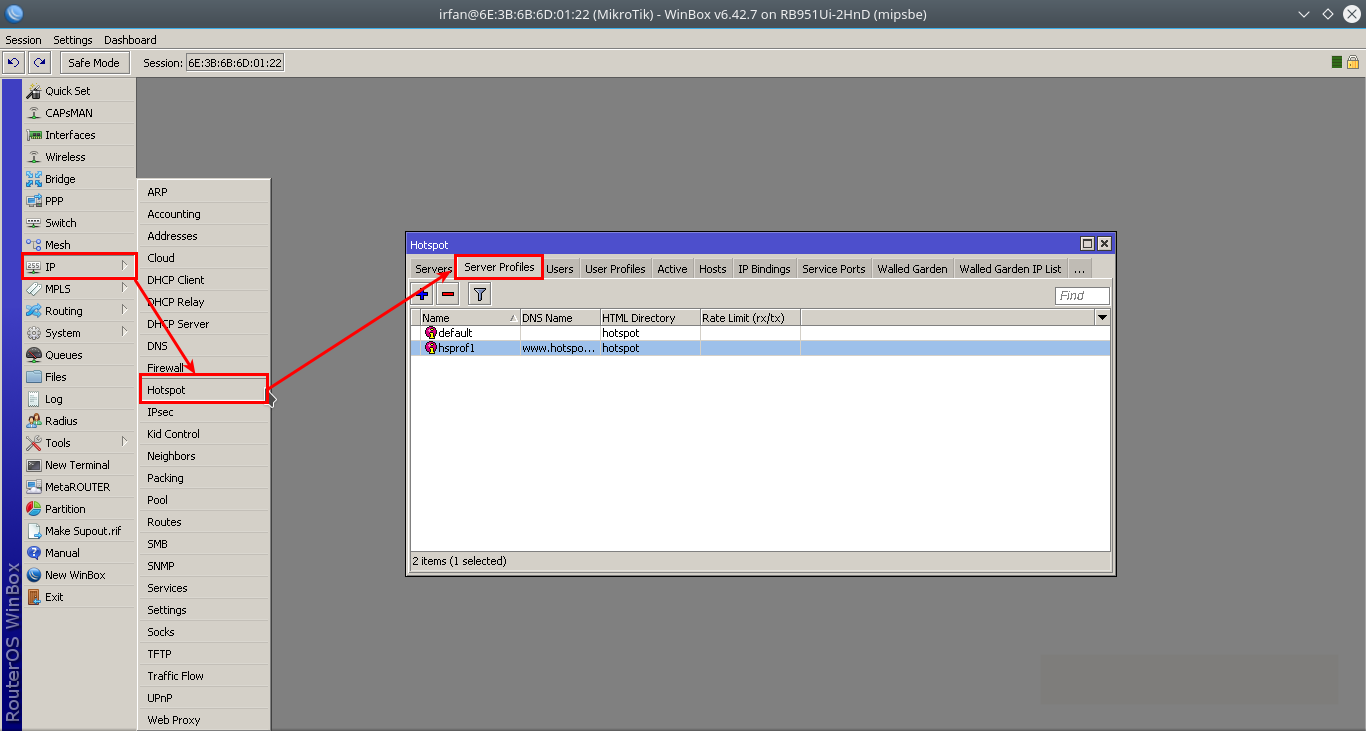This screenshot has height=731, width=1366.
Task: Add a new server profile with plus
Action: [422, 294]
